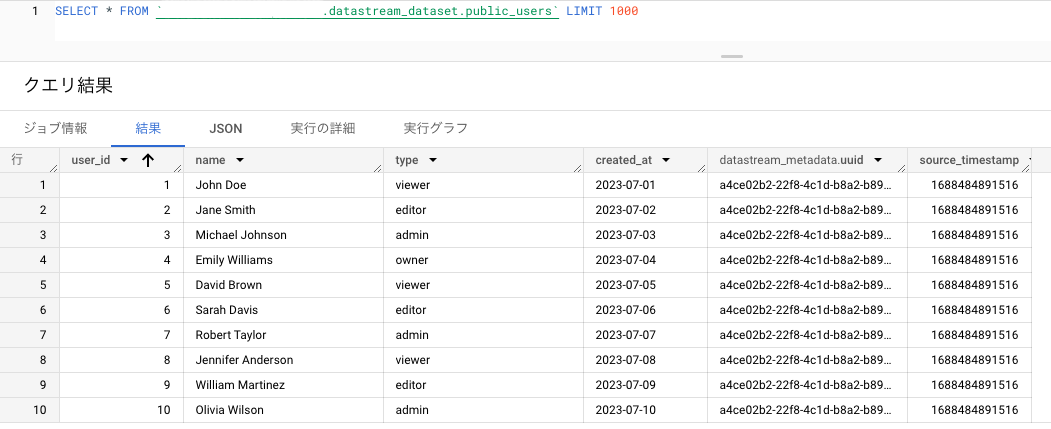Click the uuid cell in John Doe's row

point(806,185)
